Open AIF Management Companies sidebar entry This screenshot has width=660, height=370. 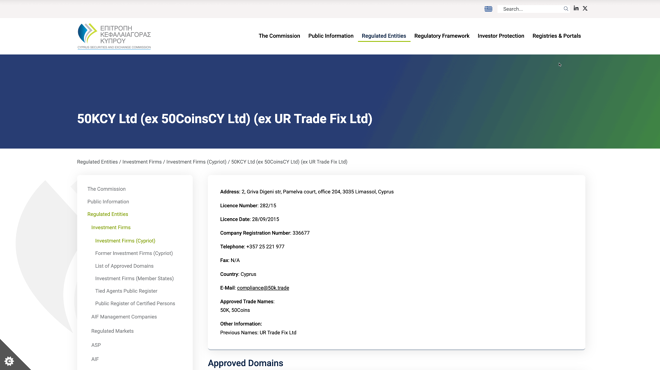pyautogui.click(x=124, y=317)
